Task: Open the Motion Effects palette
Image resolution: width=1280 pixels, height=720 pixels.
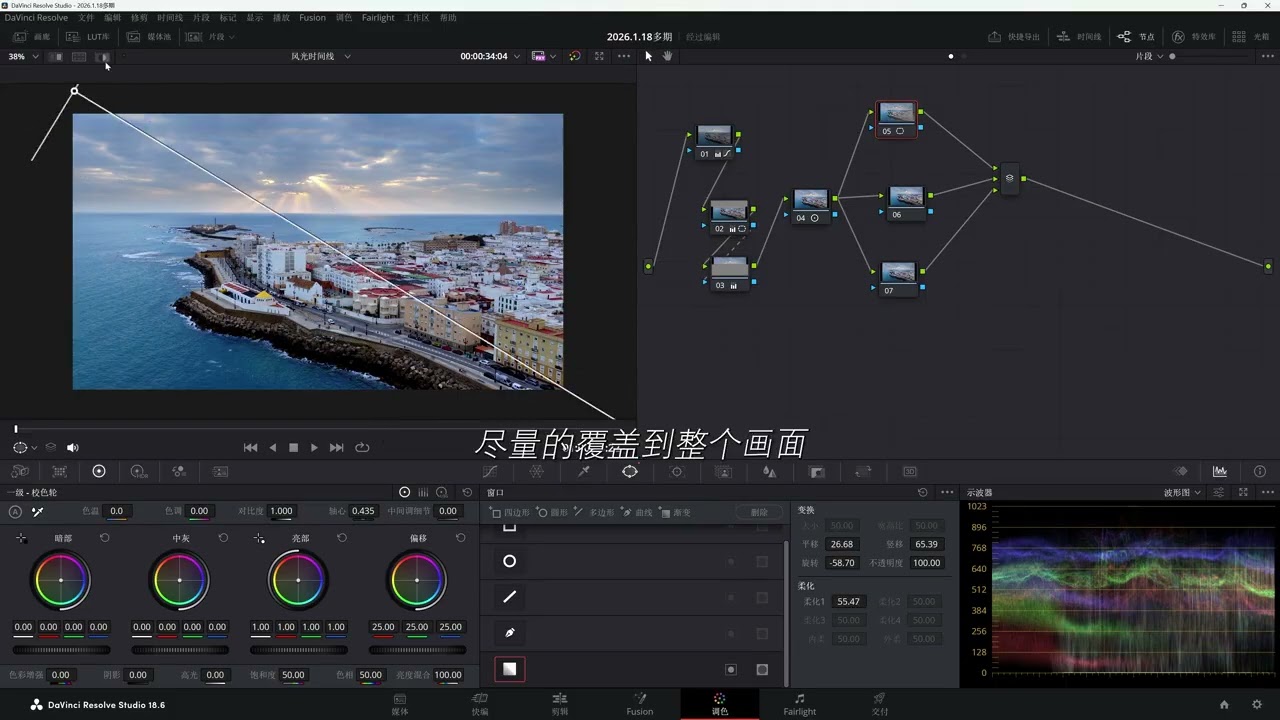Action: point(220,471)
